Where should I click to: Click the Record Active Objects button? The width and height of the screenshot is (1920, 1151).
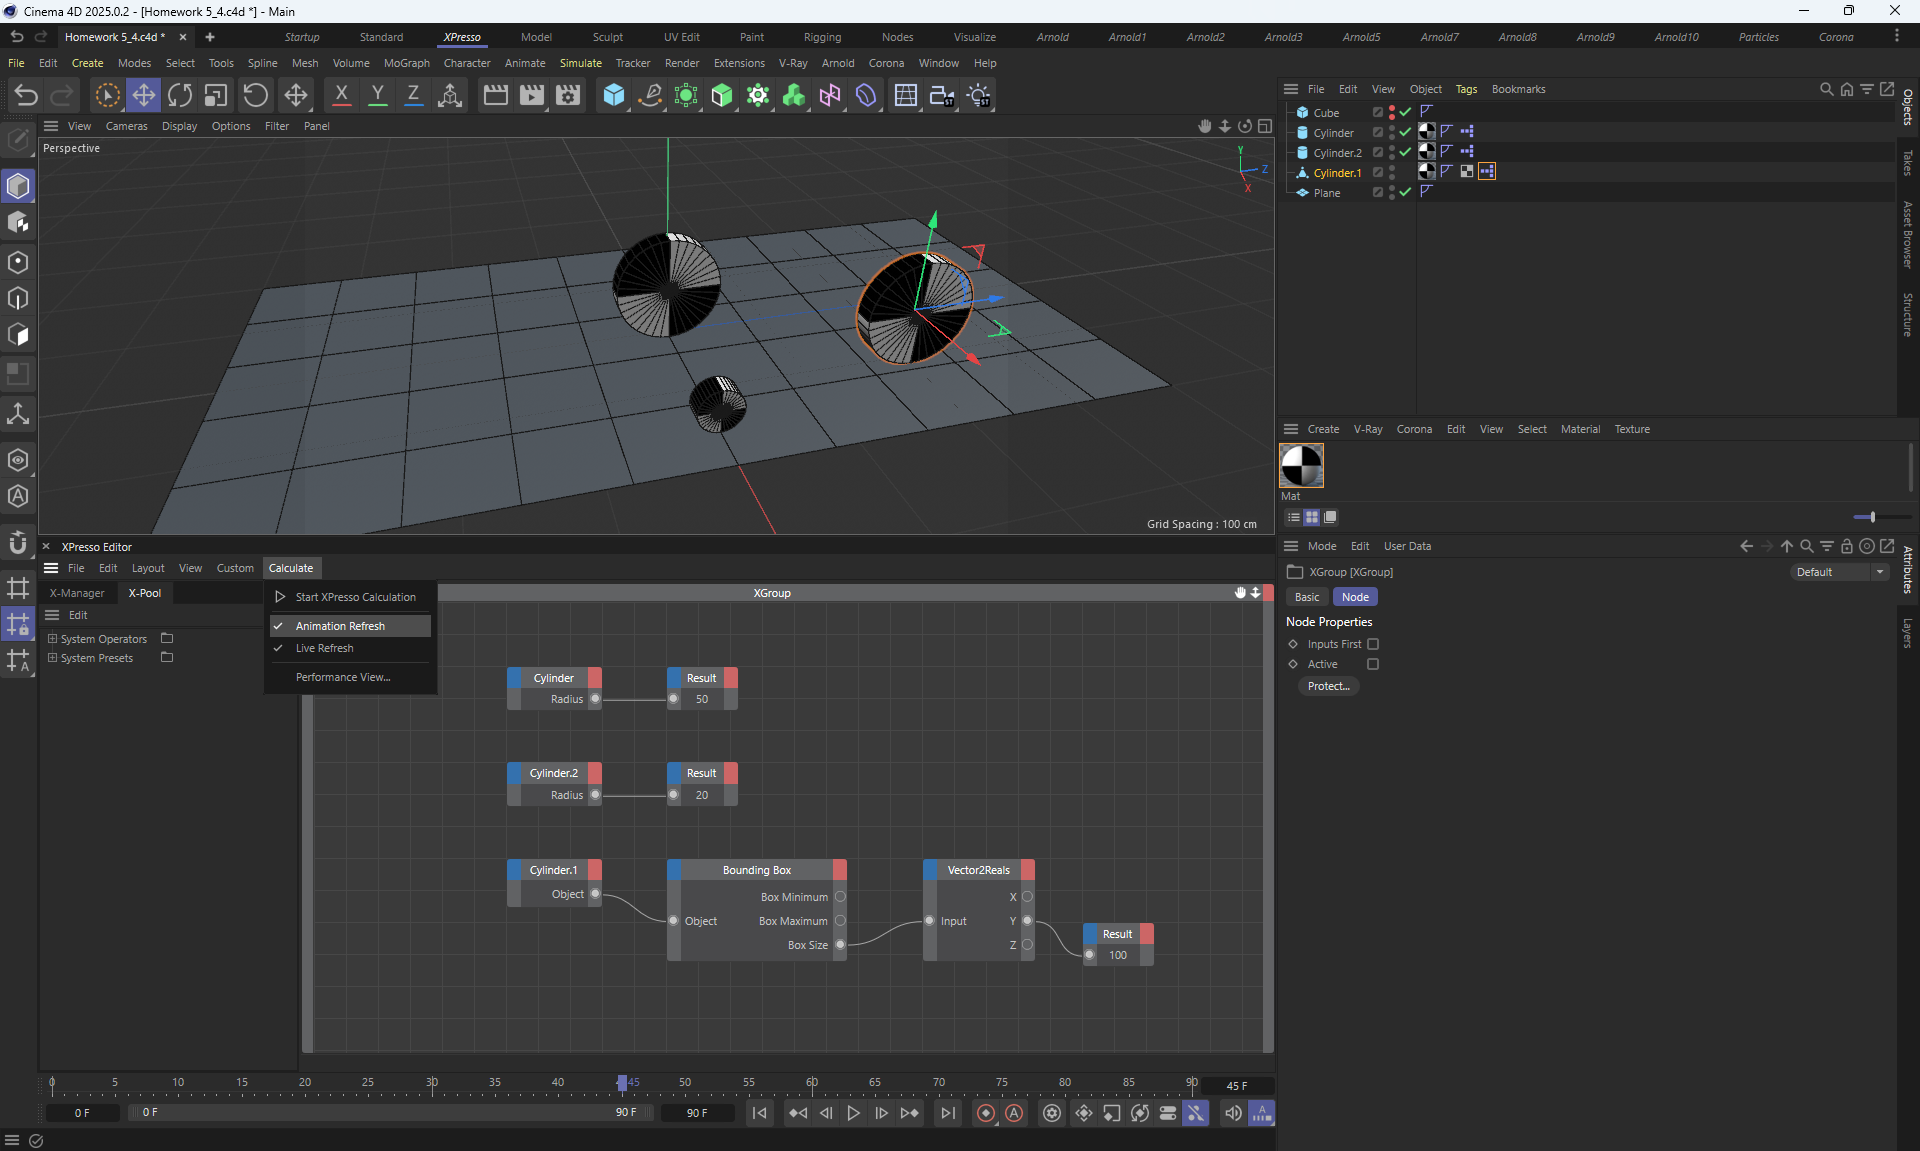point(986,1113)
